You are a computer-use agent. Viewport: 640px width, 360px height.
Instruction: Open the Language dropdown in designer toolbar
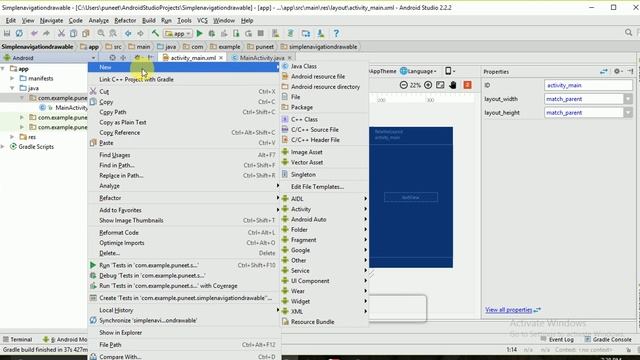pyautogui.click(x=418, y=71)
